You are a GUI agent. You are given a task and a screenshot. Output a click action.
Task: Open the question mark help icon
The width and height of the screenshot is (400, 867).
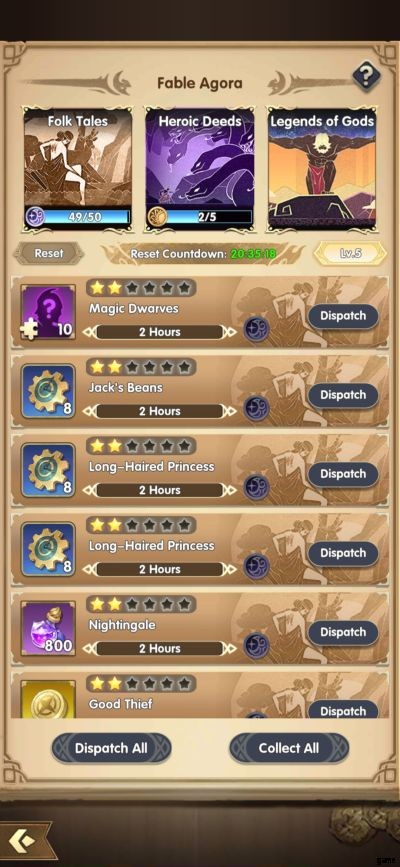[367, 74]
